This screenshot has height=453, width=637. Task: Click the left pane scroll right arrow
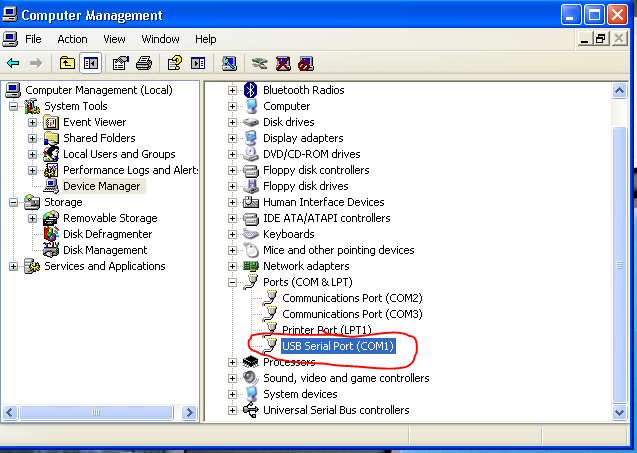pyautogui.click(x=189, y=413)
